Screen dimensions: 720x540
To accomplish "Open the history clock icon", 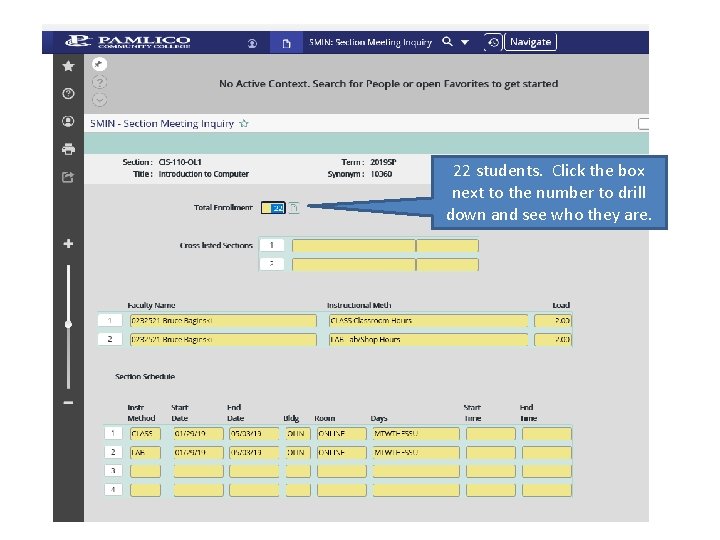I will pyautogui.click(x=493, y=43).
